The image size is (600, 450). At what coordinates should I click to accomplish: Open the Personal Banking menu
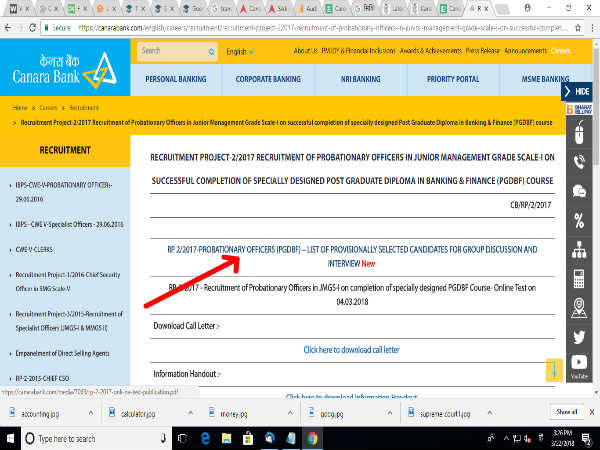(x=176, y=79)
